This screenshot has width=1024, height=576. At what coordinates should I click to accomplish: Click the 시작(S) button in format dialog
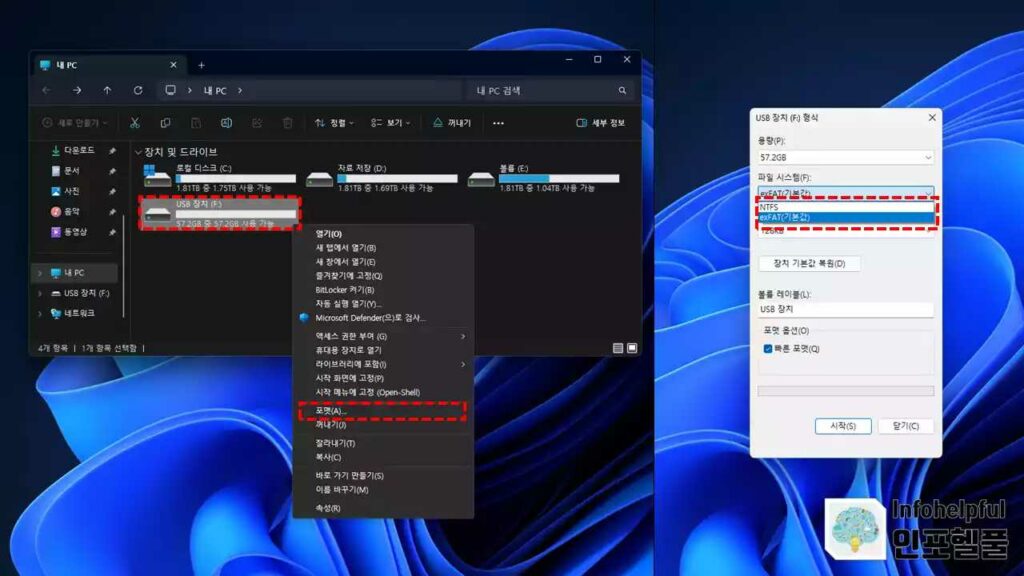(x=843, y=426)
